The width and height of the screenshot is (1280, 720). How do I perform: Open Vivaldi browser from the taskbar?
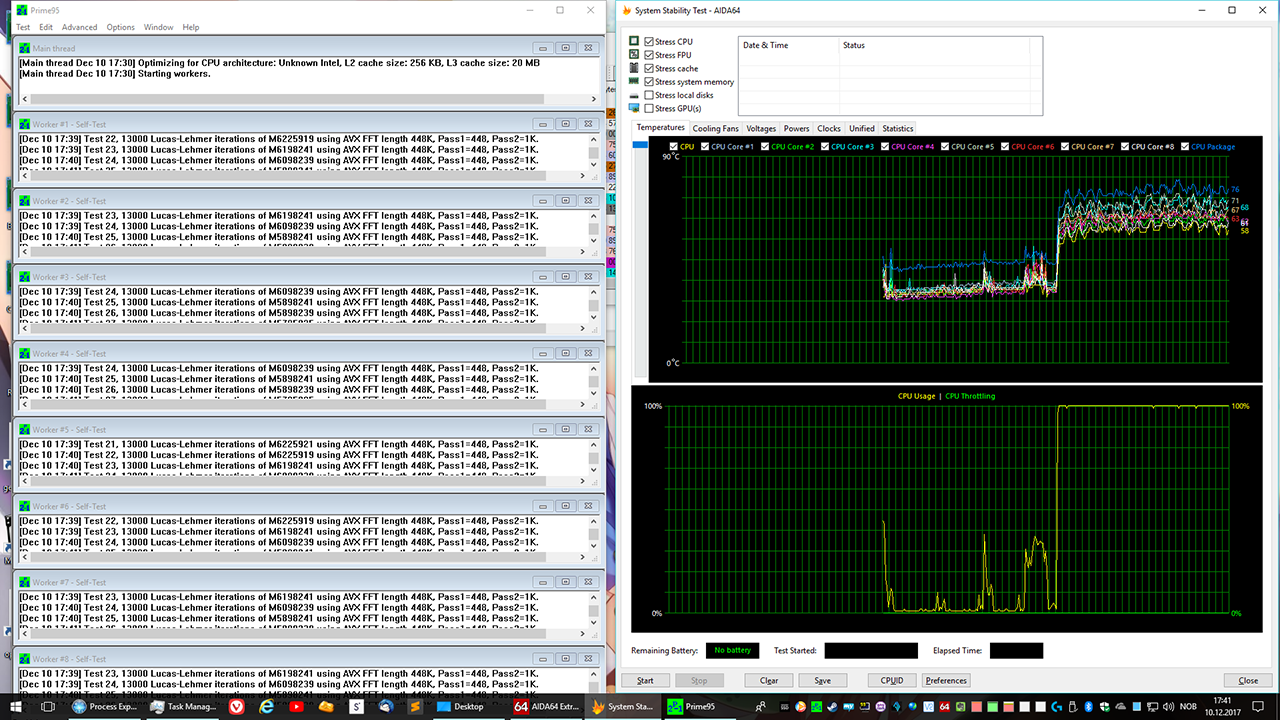pyautogui.click(x=237, y=706)
